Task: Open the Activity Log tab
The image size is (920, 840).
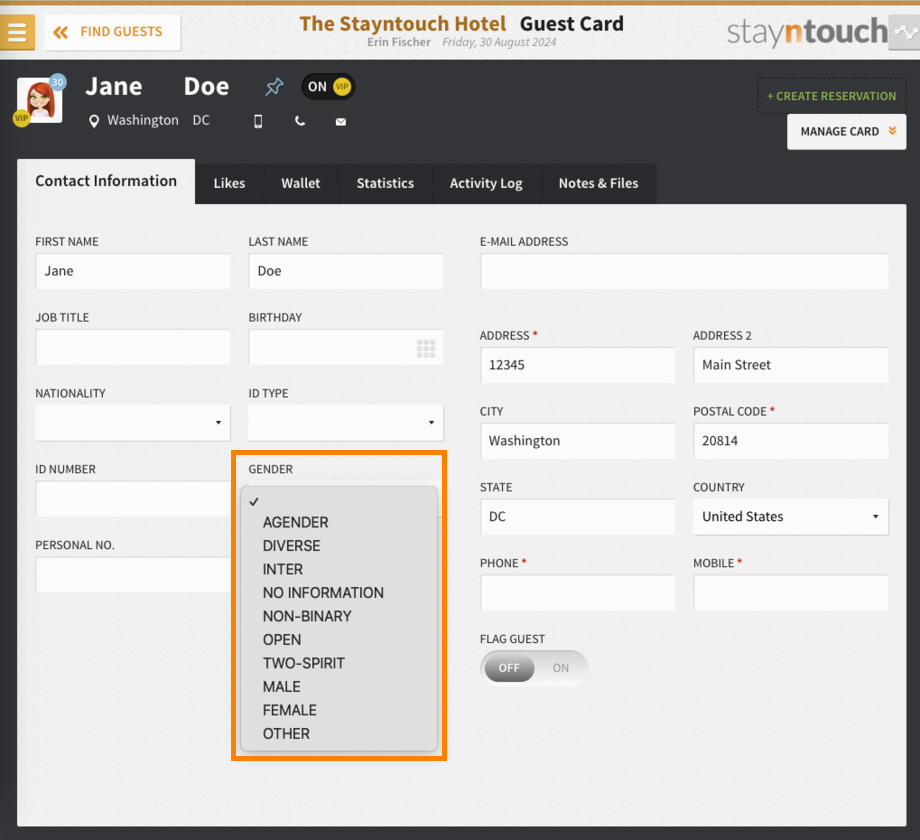Action: [x=486, y=184]
